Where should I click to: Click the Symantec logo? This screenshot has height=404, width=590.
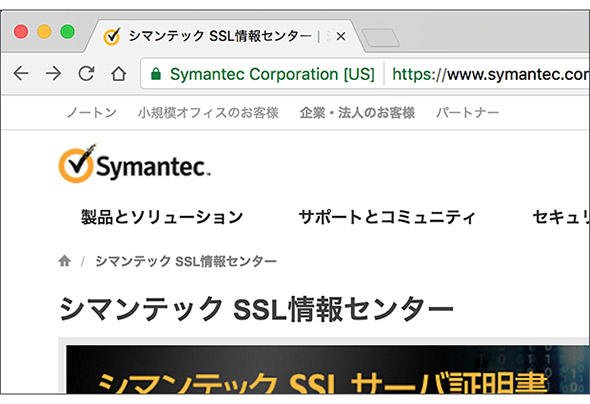pyautogui.click(x=134, y=163)
